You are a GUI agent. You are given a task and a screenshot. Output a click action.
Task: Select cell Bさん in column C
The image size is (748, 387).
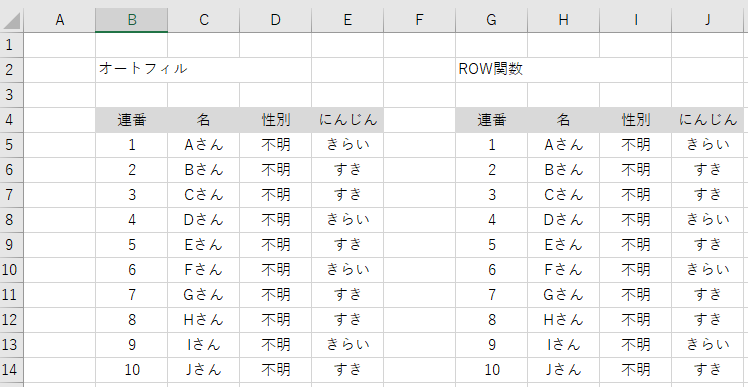204,170
